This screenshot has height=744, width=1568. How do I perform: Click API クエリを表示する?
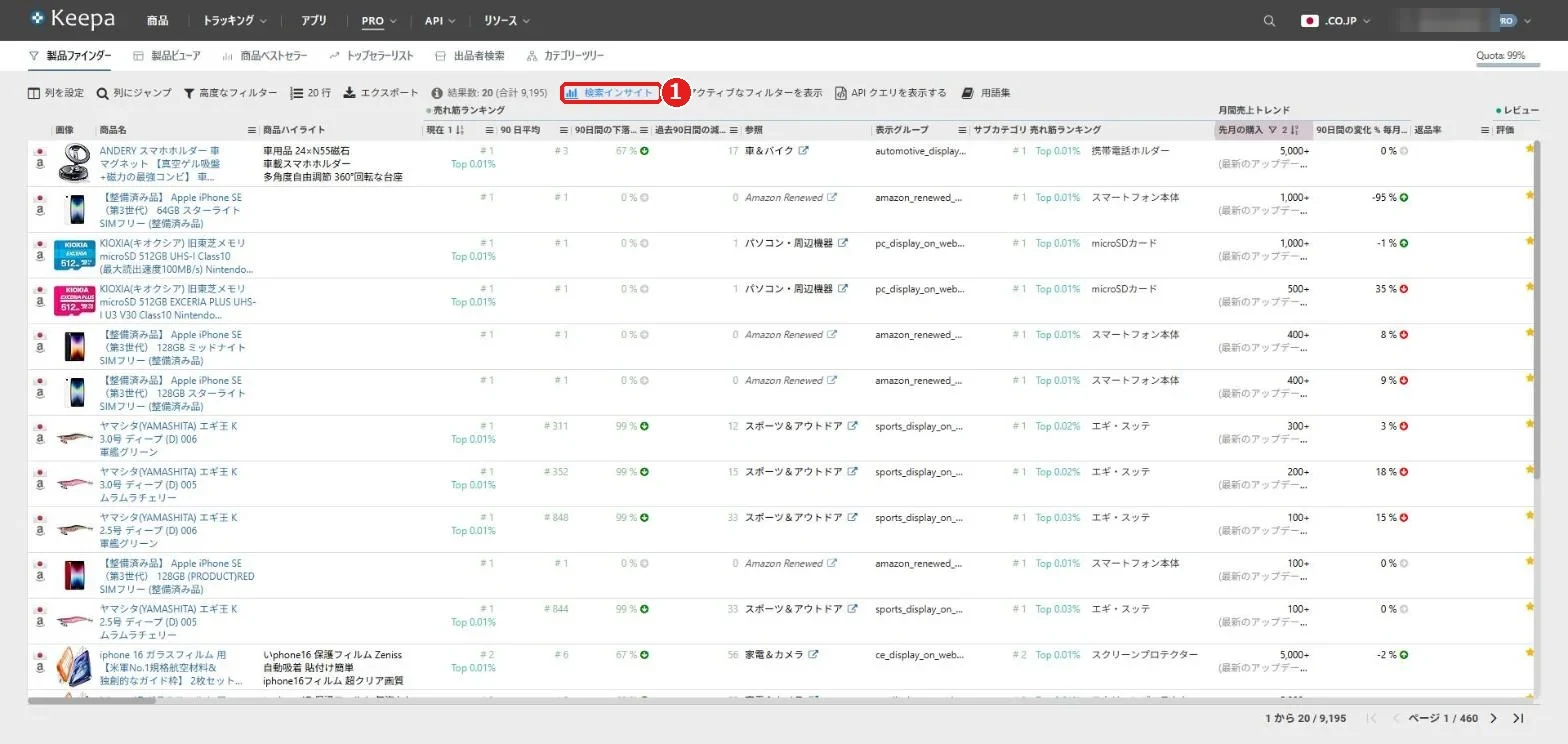pos(891,93)
